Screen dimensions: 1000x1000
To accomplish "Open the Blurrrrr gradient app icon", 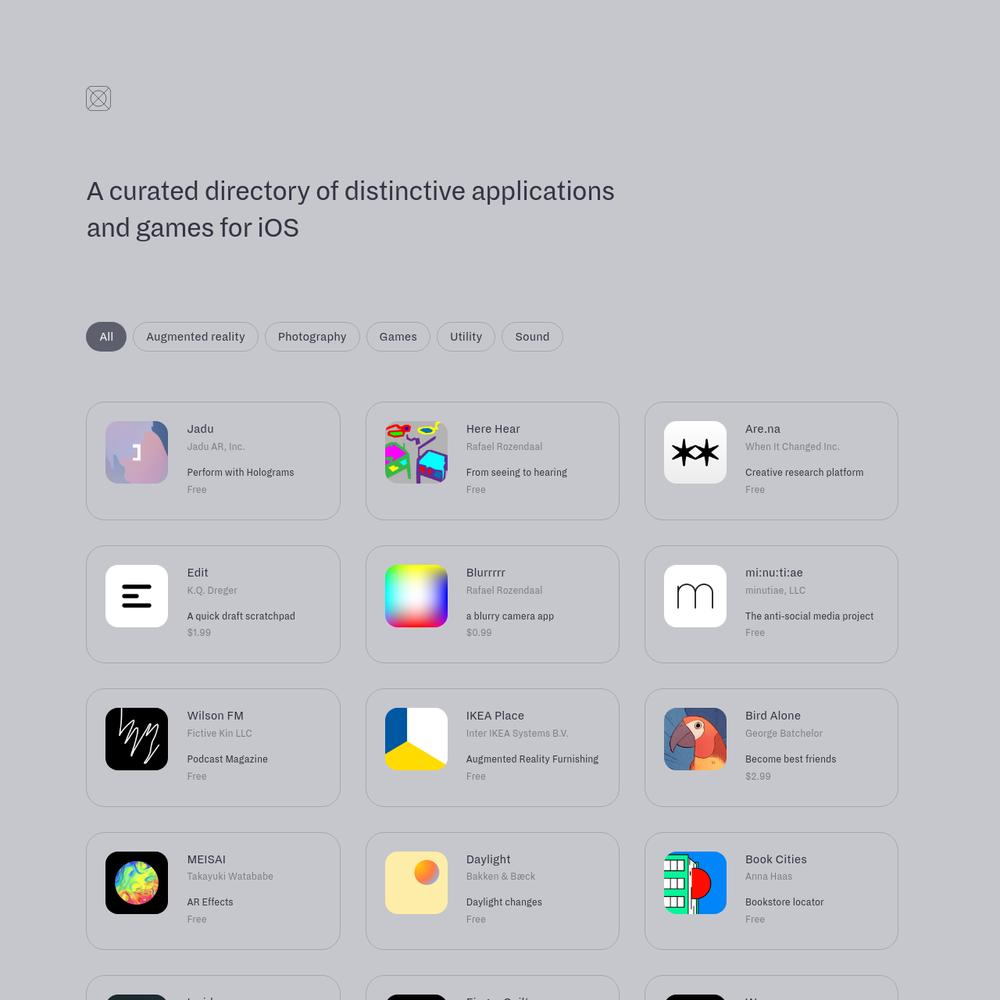I will (x=416, y=596).
